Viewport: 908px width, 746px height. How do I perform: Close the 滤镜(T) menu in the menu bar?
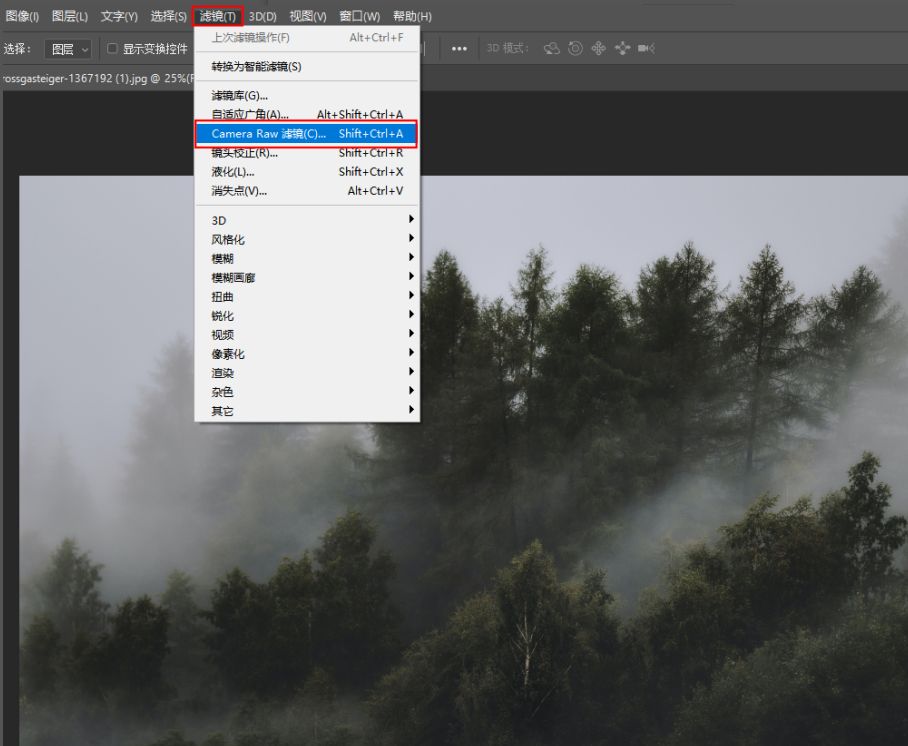(218, 16)
